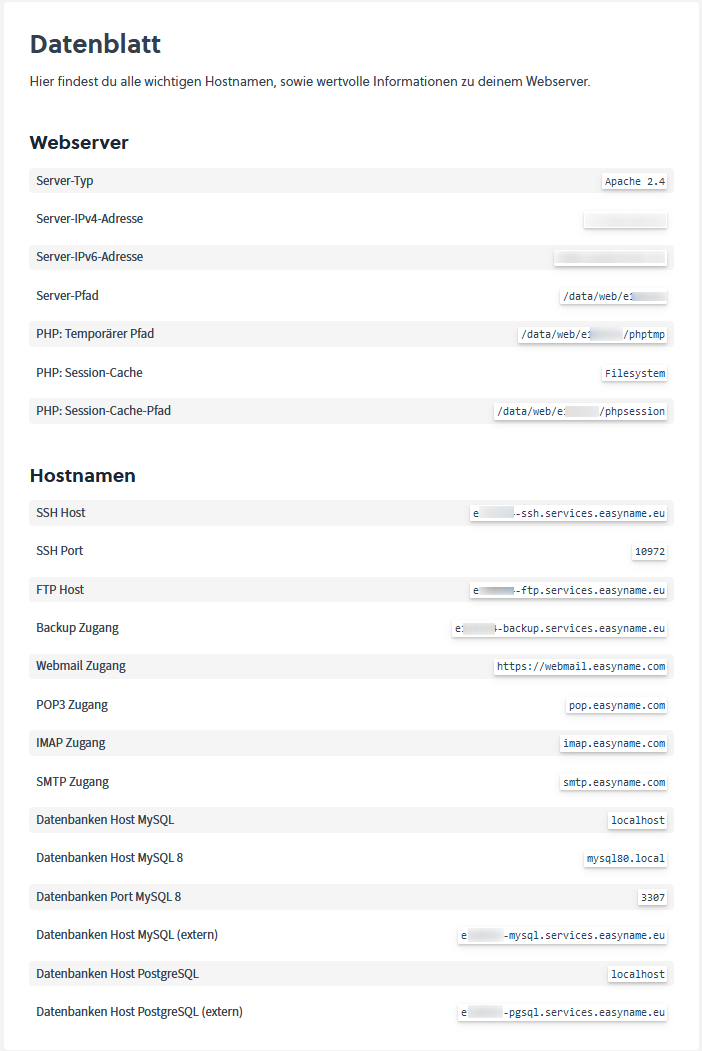
Task: Click the Apache 2.4 server type value
Action: [x=634, y=181]
